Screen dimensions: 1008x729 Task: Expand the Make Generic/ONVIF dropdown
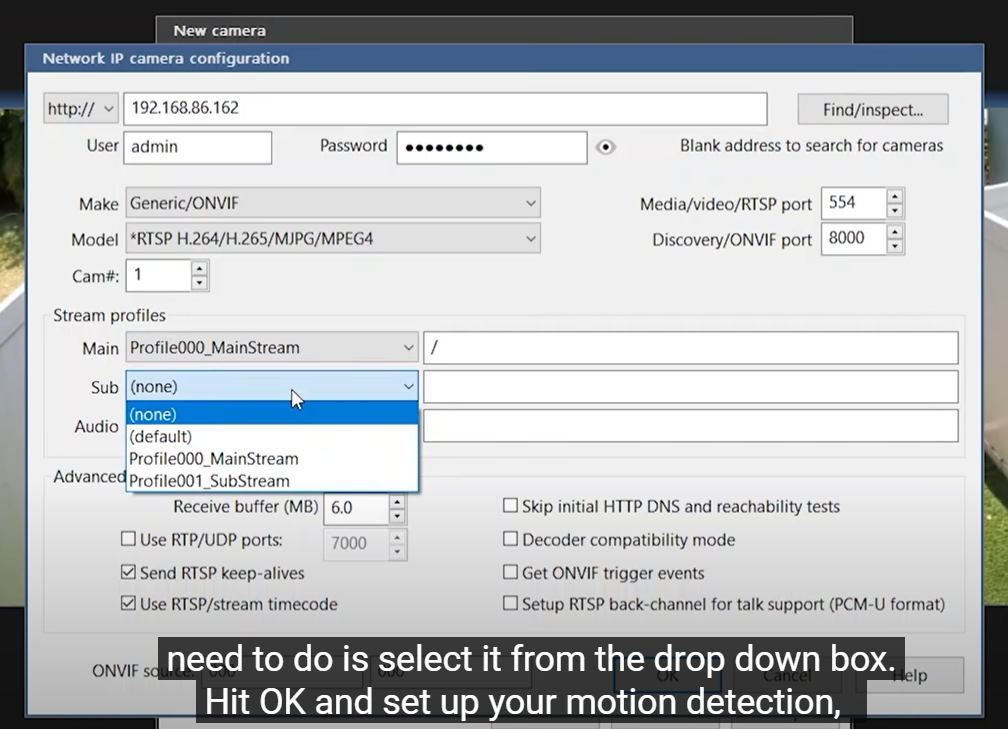point(332,203)
